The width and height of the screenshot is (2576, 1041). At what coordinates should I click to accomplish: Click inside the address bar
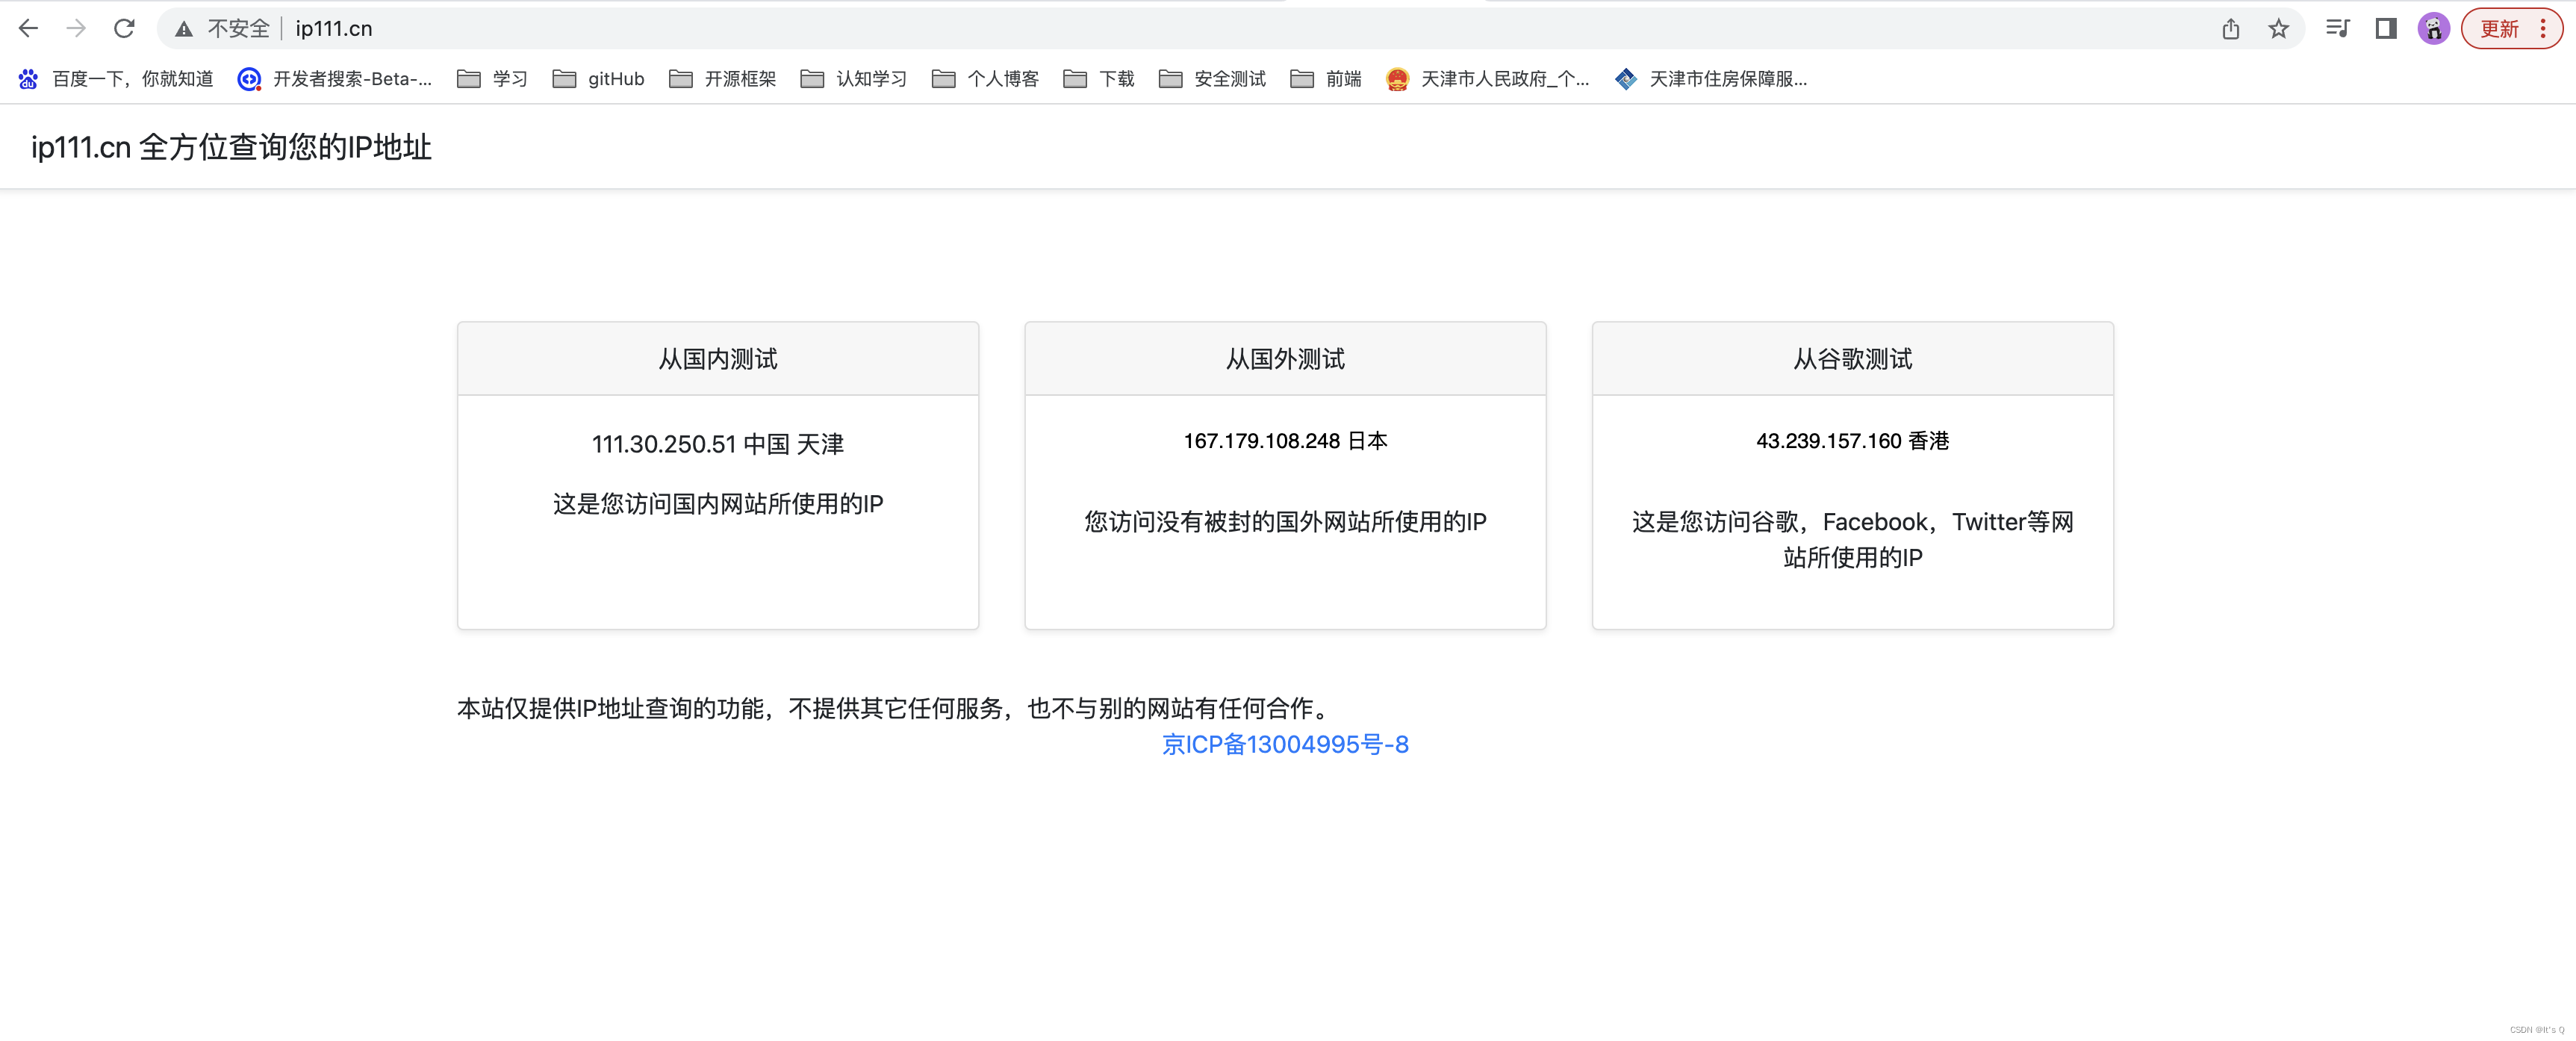[700, 28]
